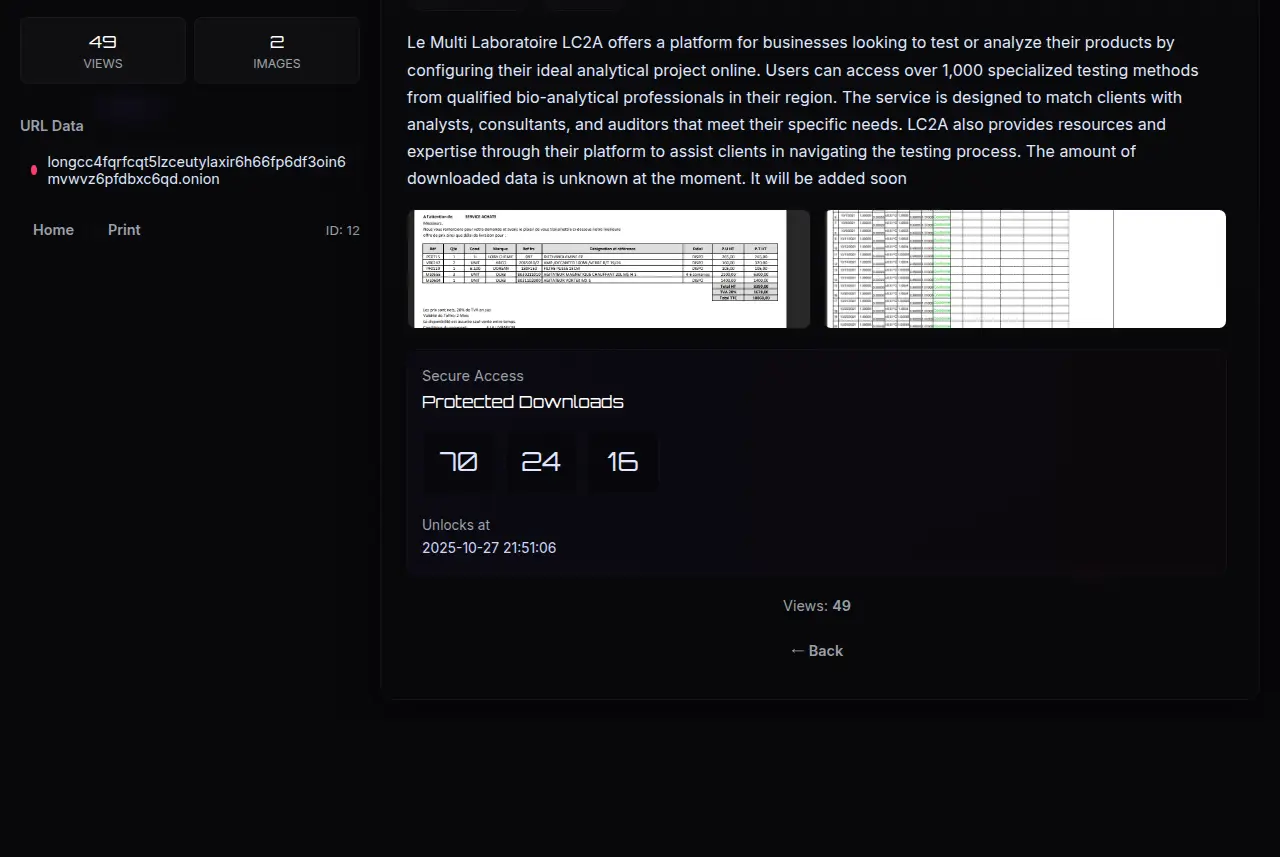Click the URL Data heading

[x=52, y=126]
